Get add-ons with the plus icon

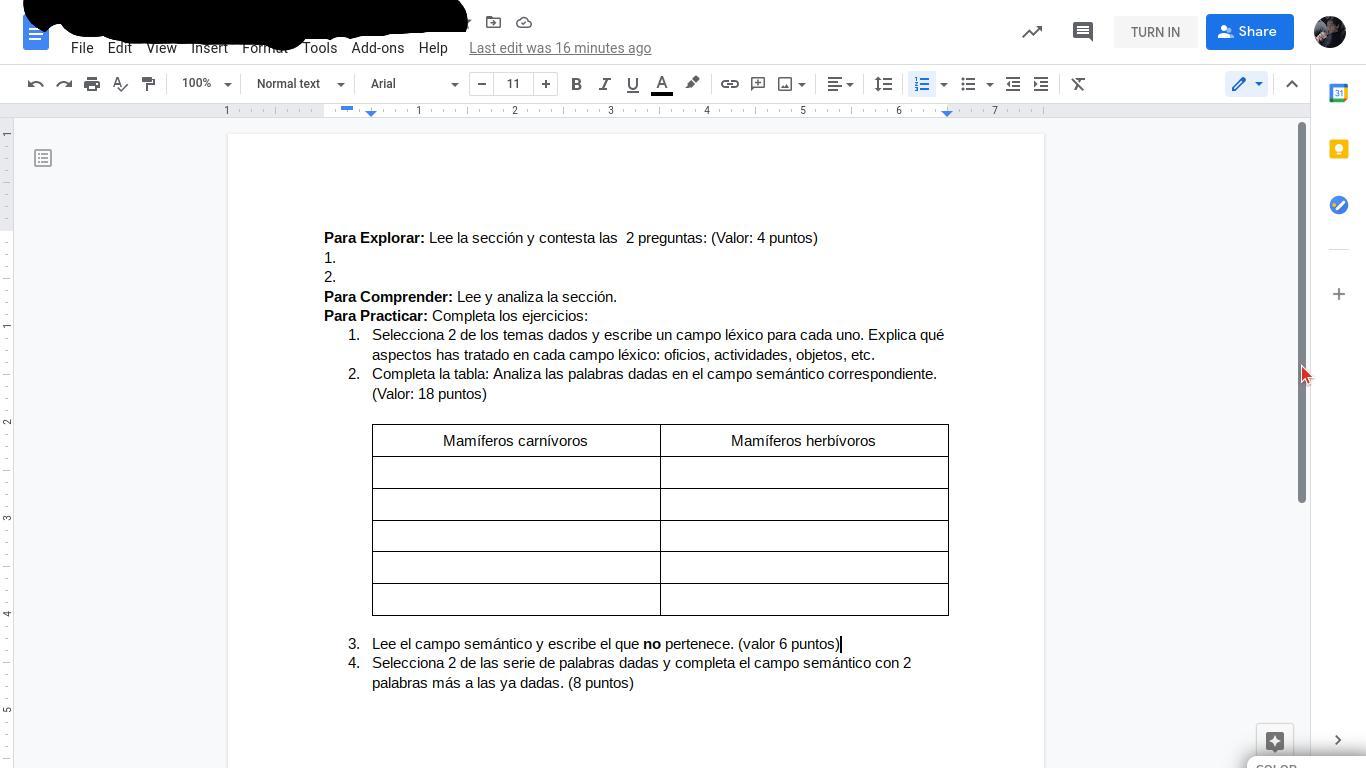[x=1339, y=294]
